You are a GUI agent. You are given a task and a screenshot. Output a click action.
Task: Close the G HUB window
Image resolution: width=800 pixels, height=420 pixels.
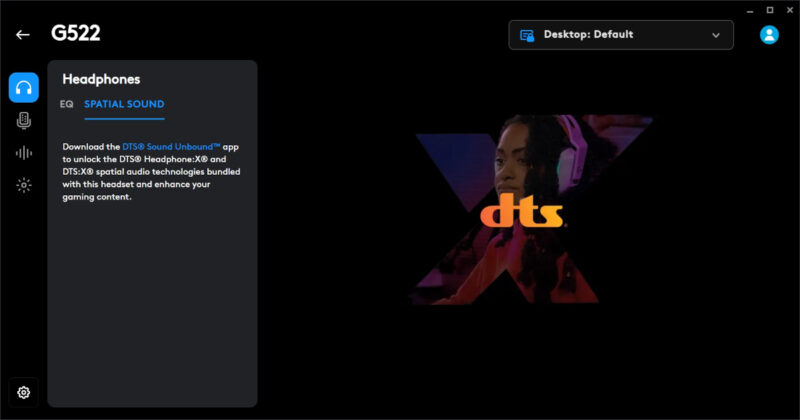789,10
